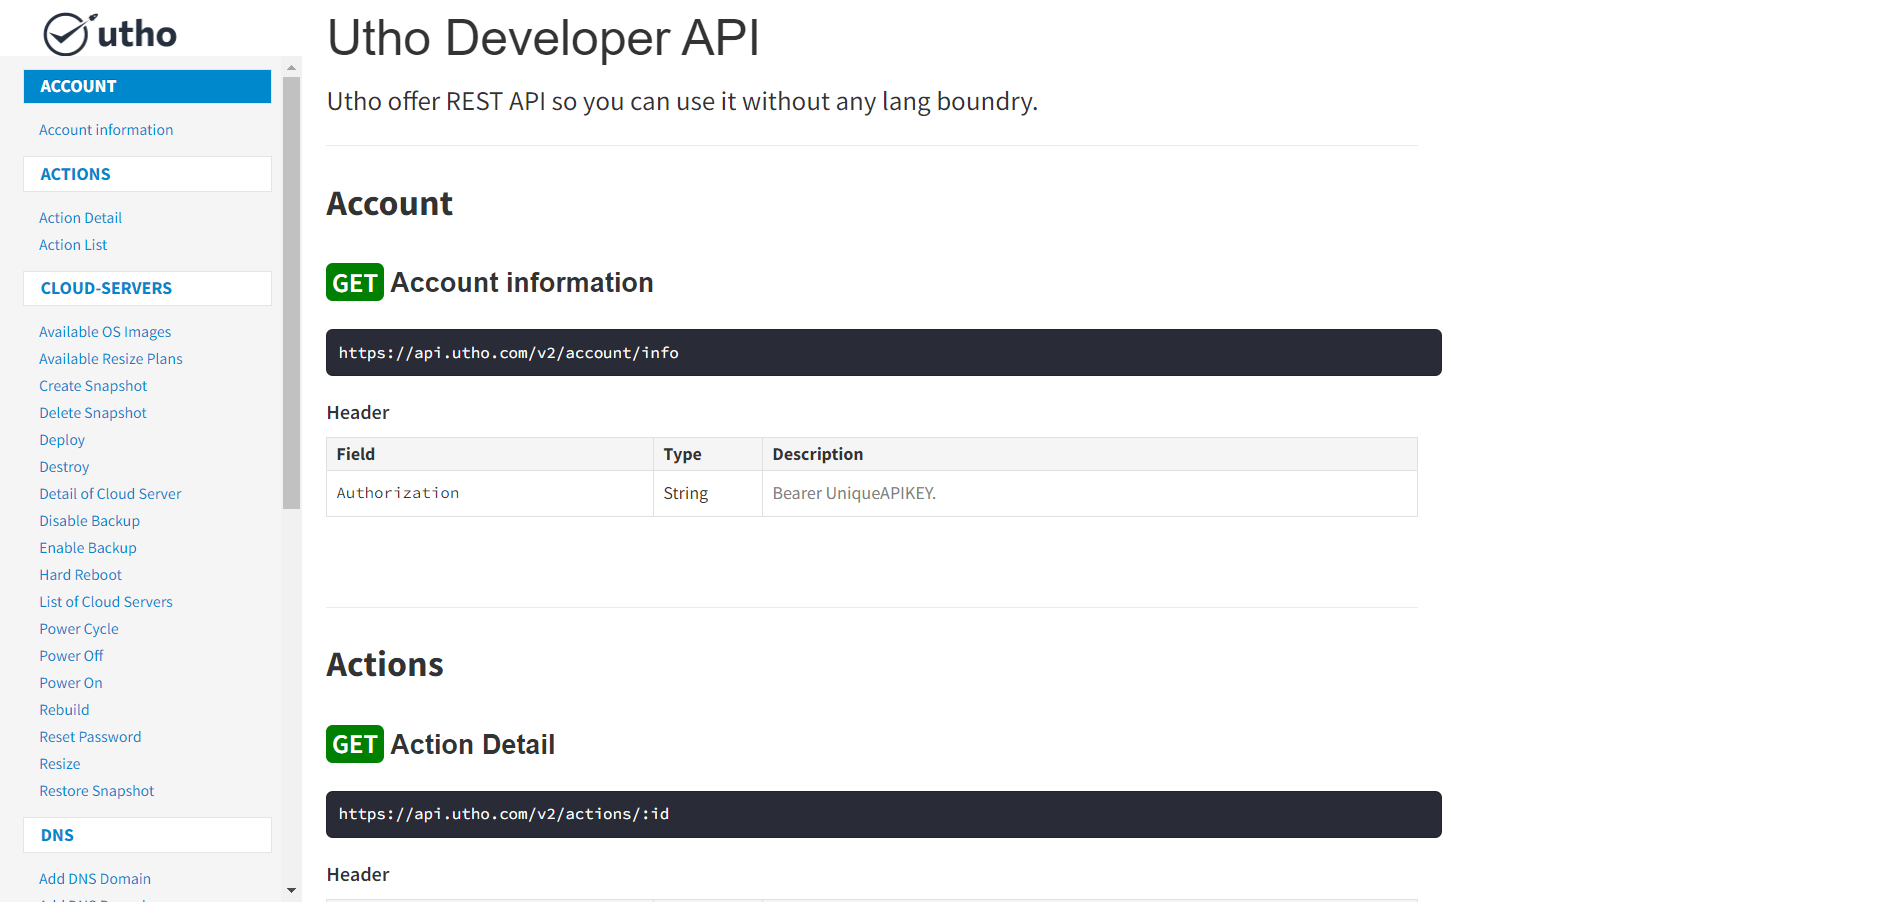Open the Power Off link
Image resolution: width=1898 pixels, height=902 pixels.
pos(71,656)
